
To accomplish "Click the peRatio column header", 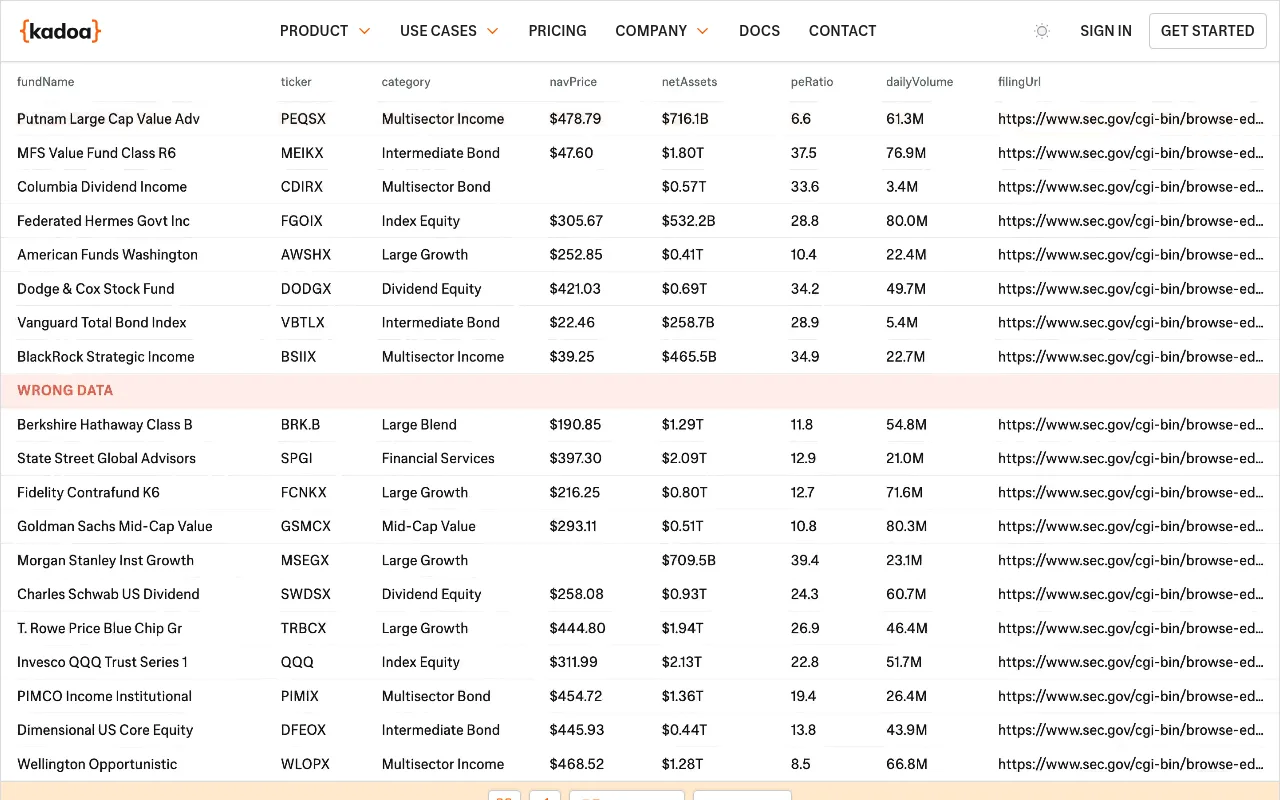I will point(812,82).
